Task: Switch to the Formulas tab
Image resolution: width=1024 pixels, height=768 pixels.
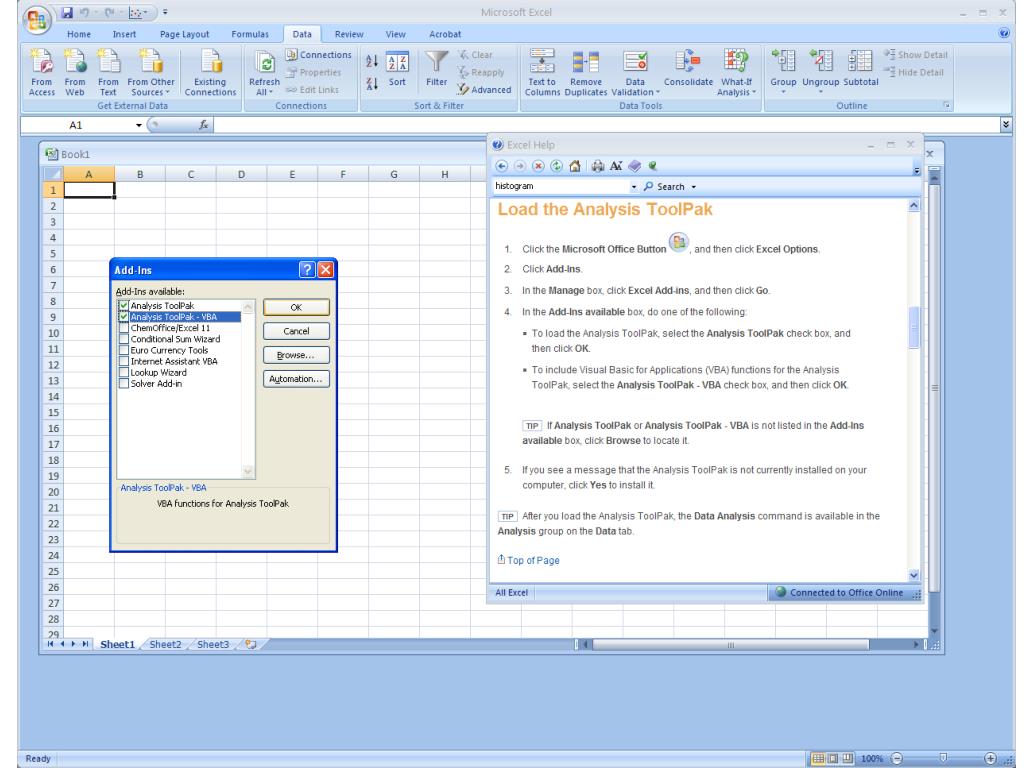Action: (x=249, y=34)
